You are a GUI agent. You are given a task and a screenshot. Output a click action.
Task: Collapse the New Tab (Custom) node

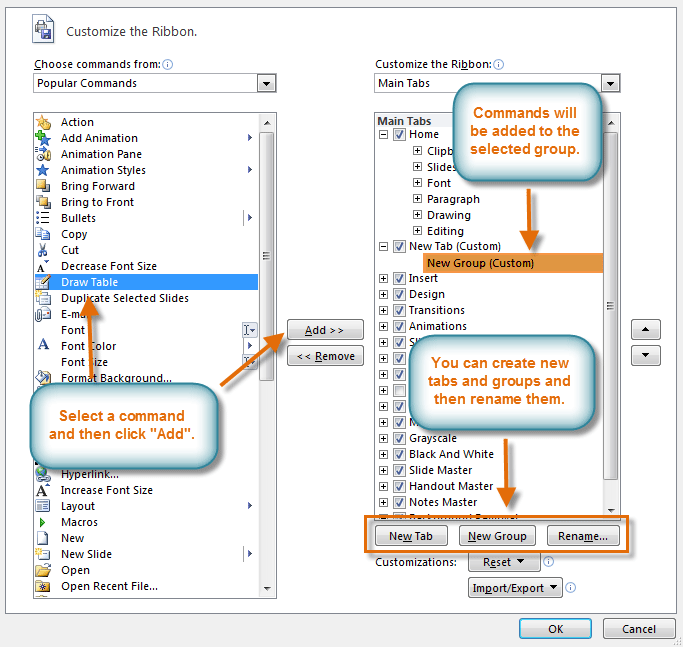click(383, 247)
